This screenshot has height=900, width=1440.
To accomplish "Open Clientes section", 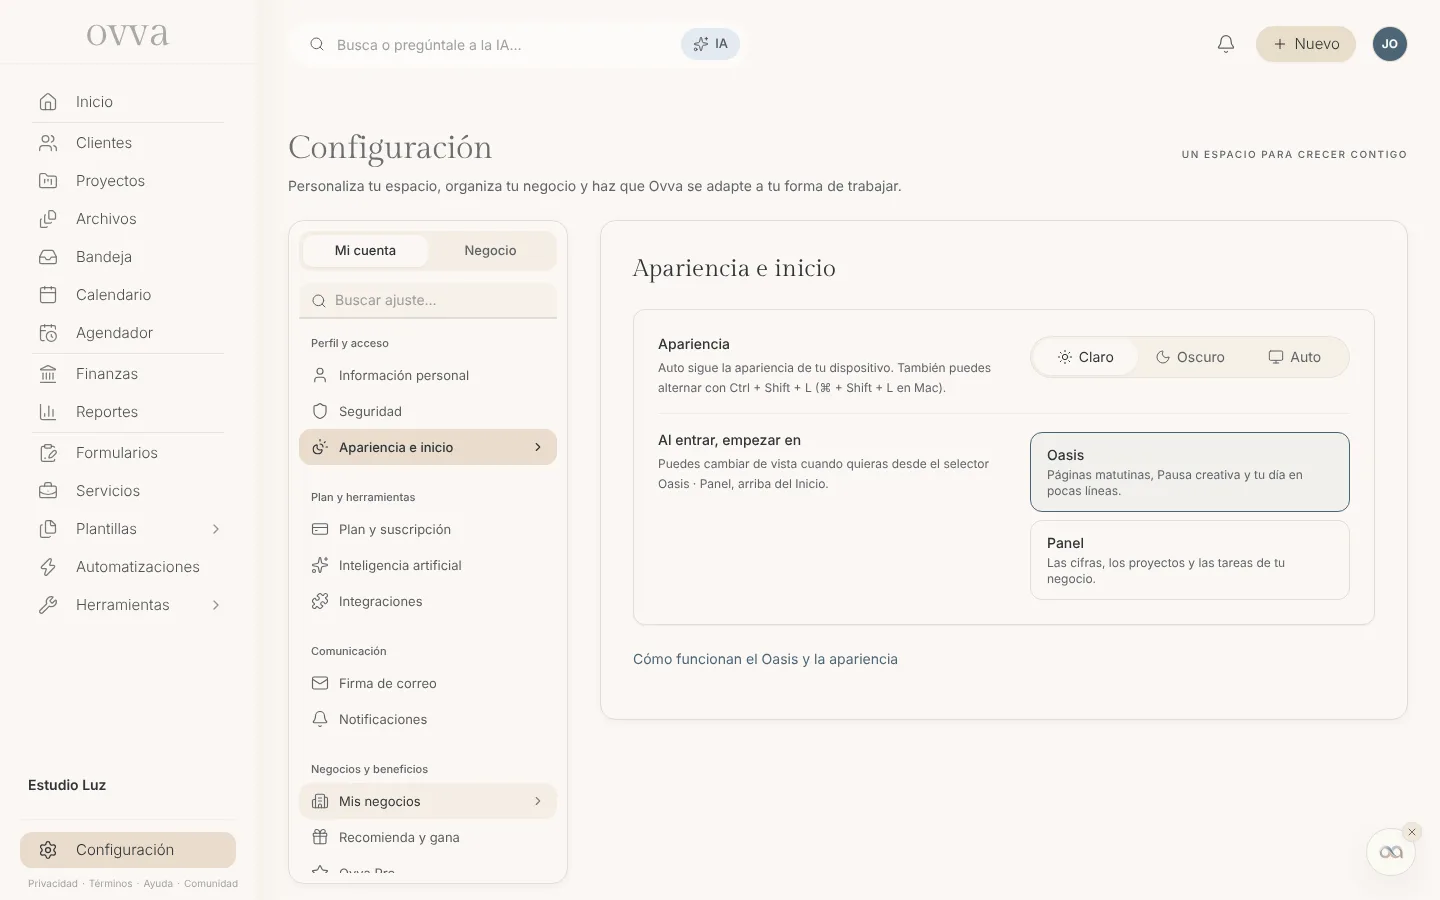I will [x=128, y=143].
